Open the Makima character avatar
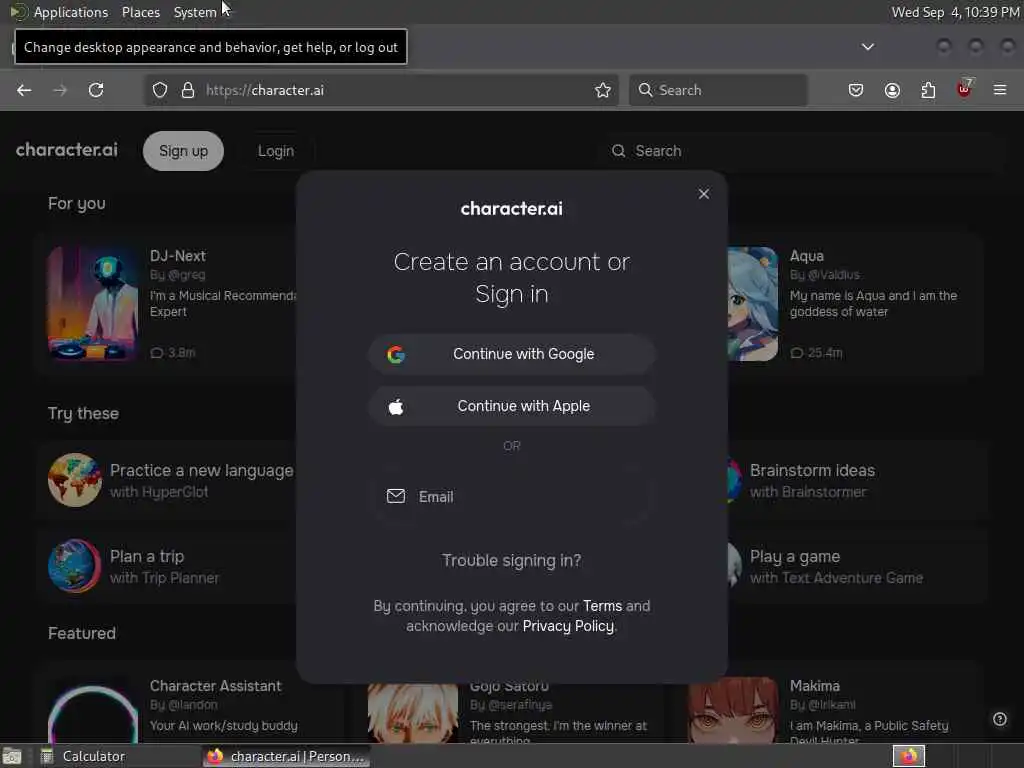 click(733, 711)
